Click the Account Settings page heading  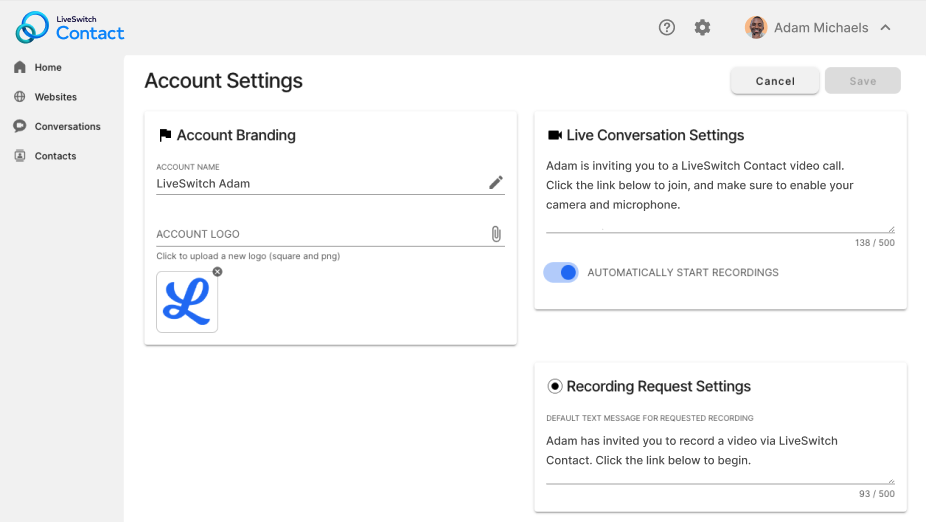[223, 80]
